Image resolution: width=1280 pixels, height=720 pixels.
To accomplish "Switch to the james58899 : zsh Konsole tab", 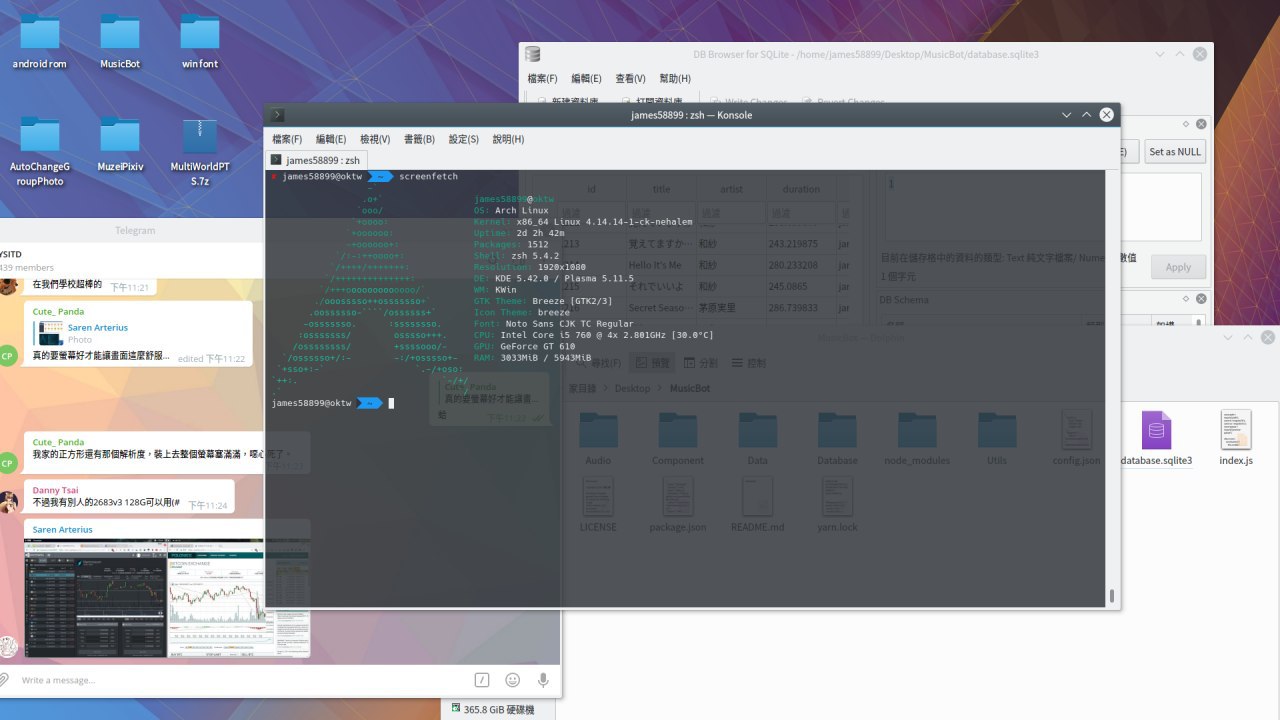I will [x=315, y=160].
